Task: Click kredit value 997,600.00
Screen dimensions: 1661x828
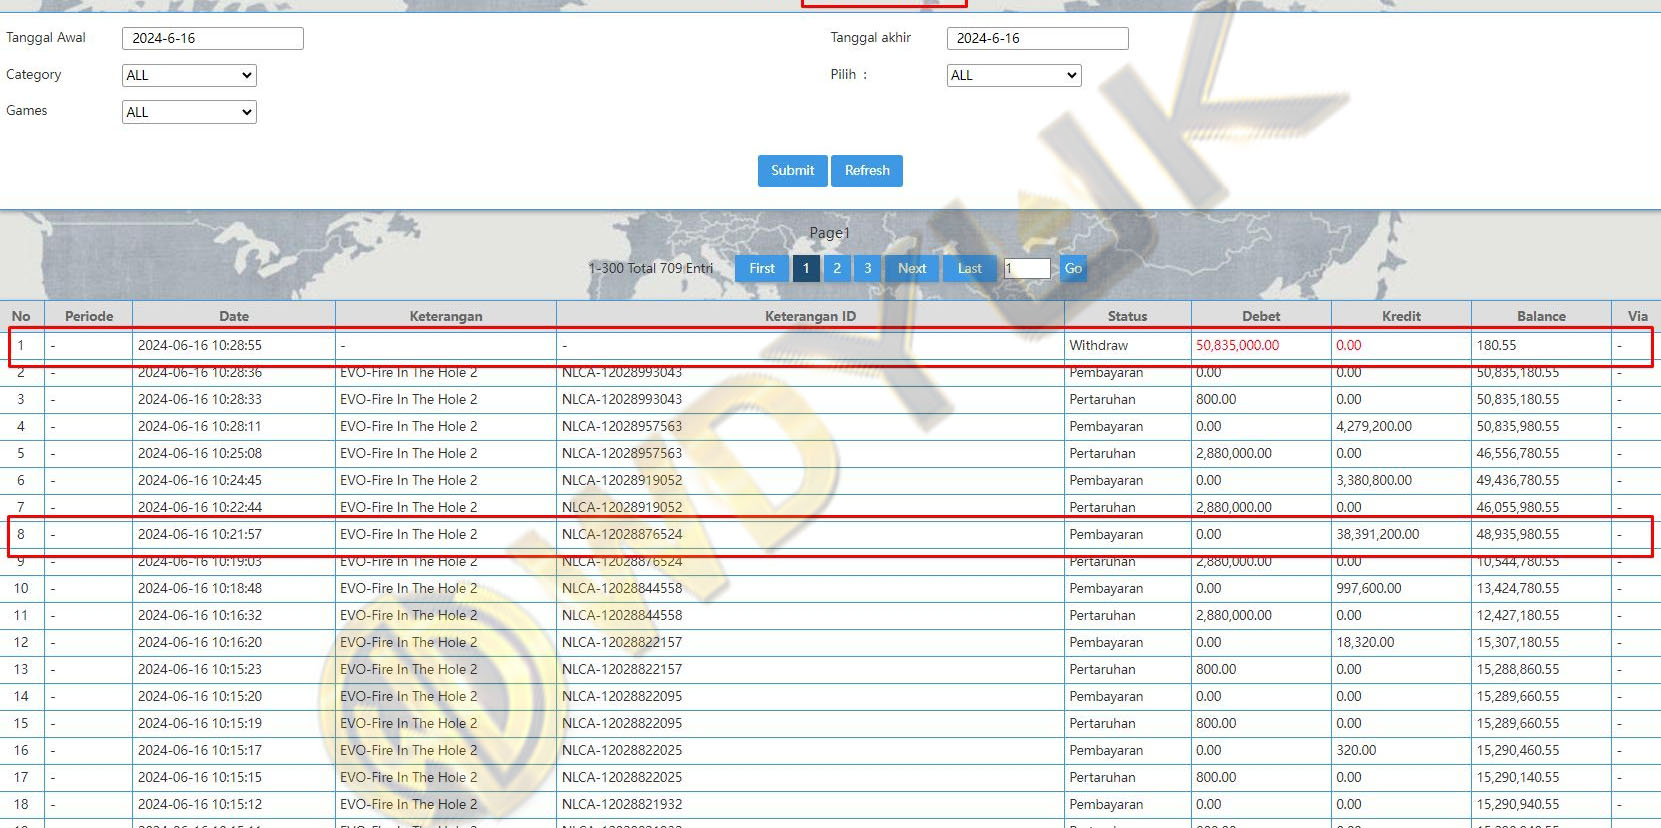Action: pyautogui.click(x=1369, y=588)
